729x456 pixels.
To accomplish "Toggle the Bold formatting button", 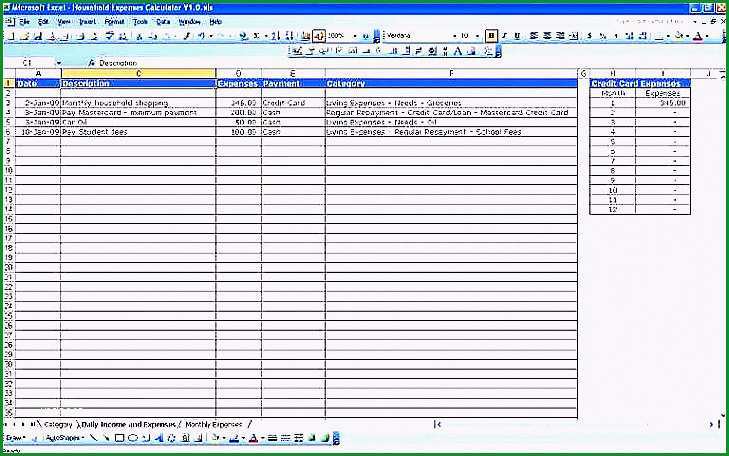I will click(491, 36).
